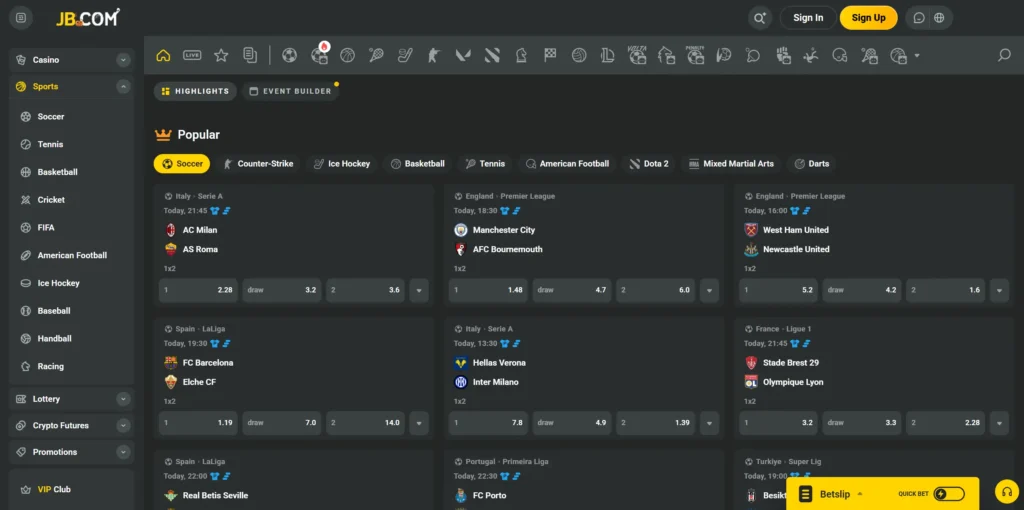Click the Home icon in sports toolbar
Viewport: 1024px width, 510px height.
tap(163, 55)
